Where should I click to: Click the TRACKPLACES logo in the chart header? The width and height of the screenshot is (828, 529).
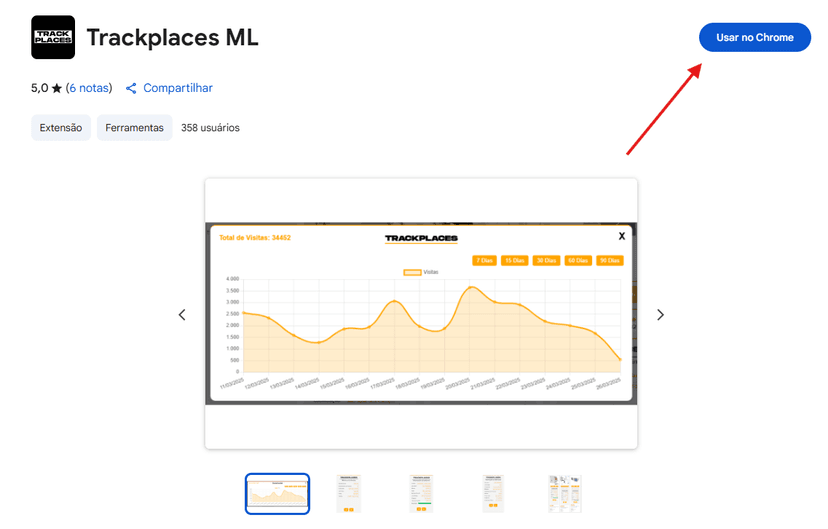421,239
